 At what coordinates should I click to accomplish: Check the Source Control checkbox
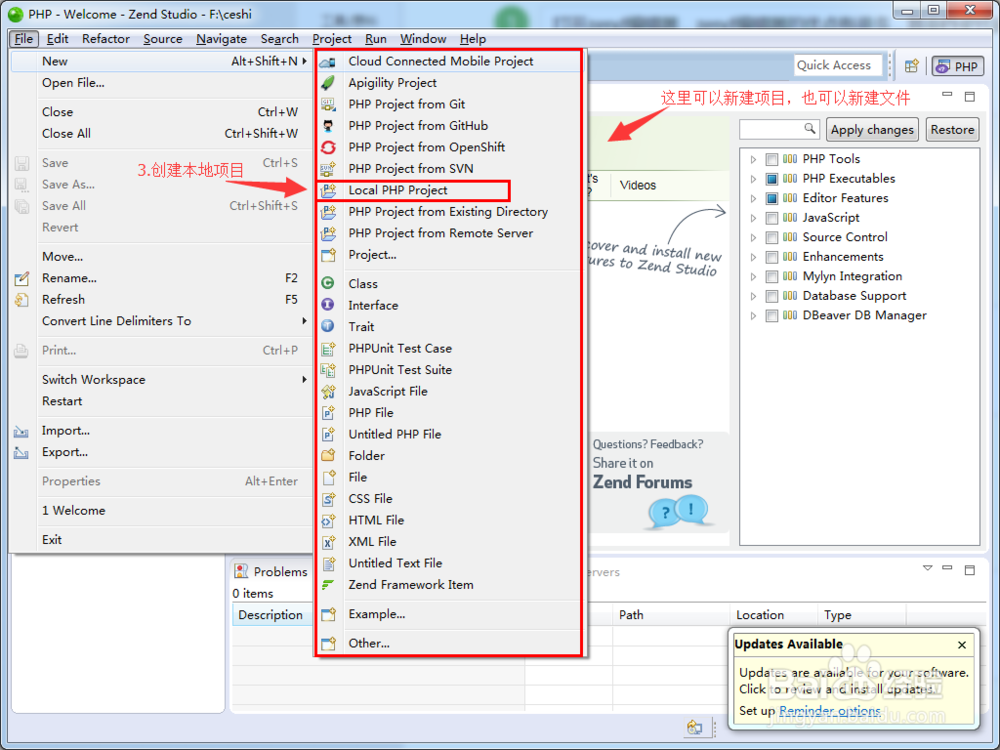coord(772,238)
